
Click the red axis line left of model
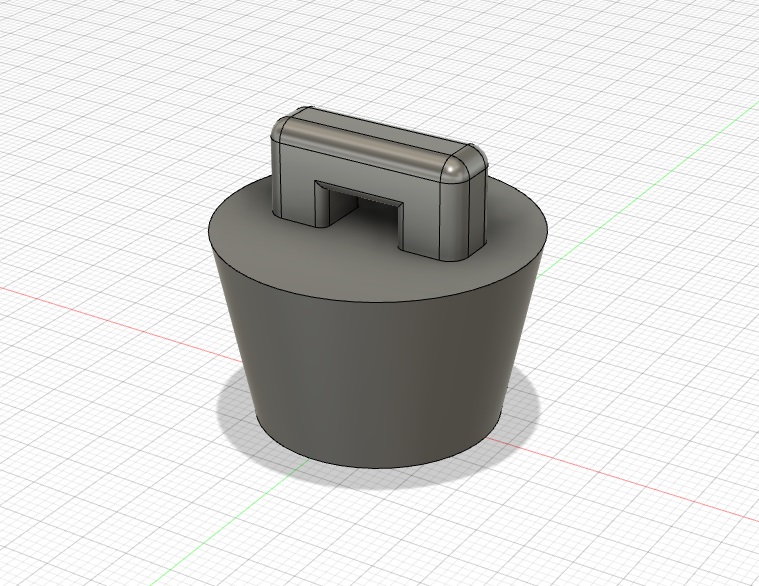(100, 316)
